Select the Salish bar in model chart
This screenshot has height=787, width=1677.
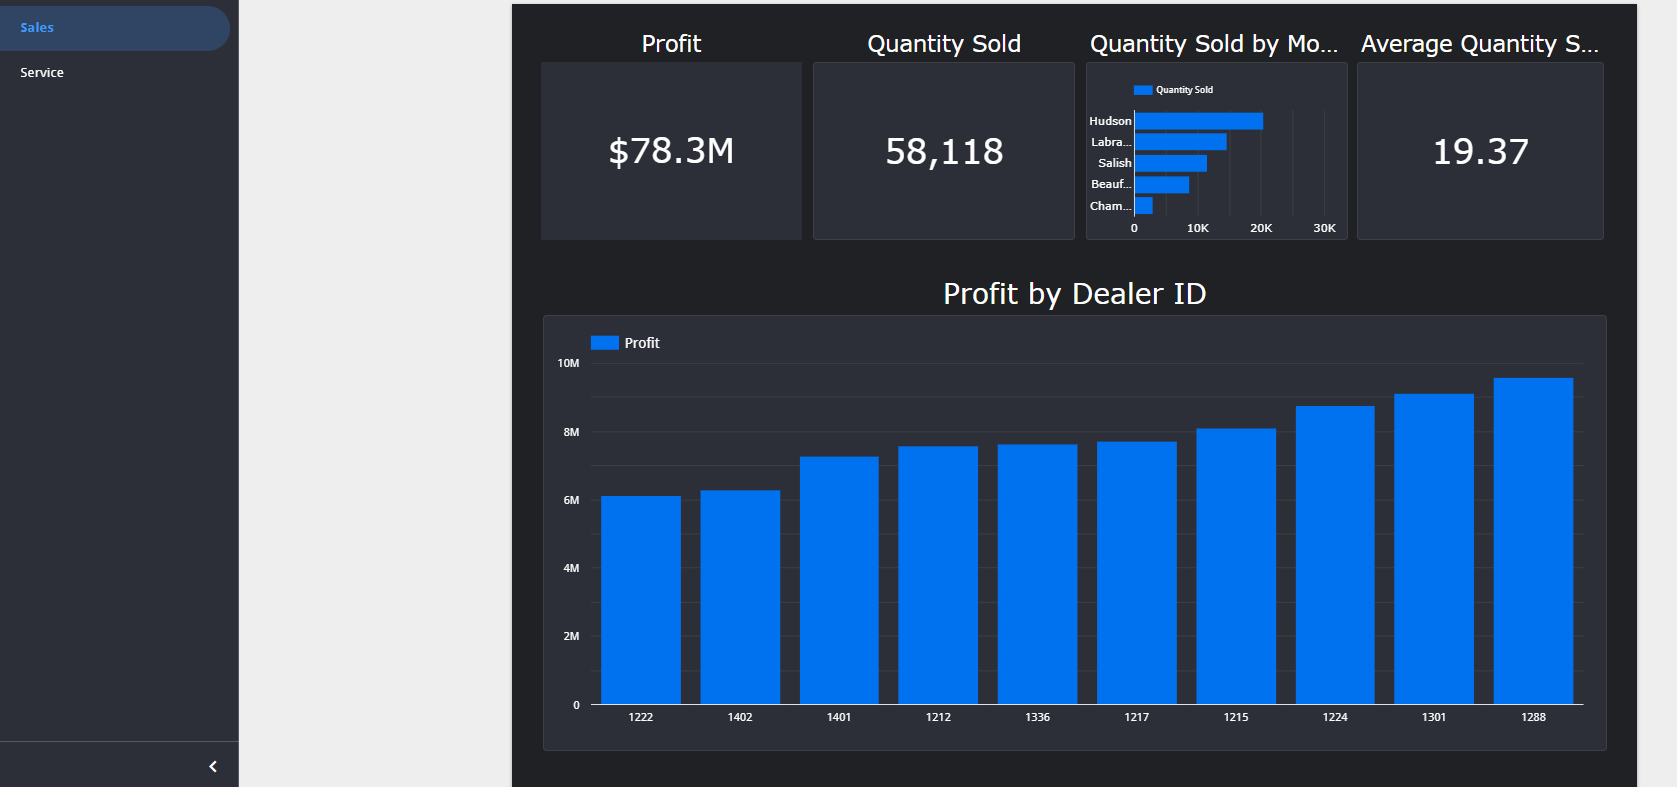[1171, 163]
